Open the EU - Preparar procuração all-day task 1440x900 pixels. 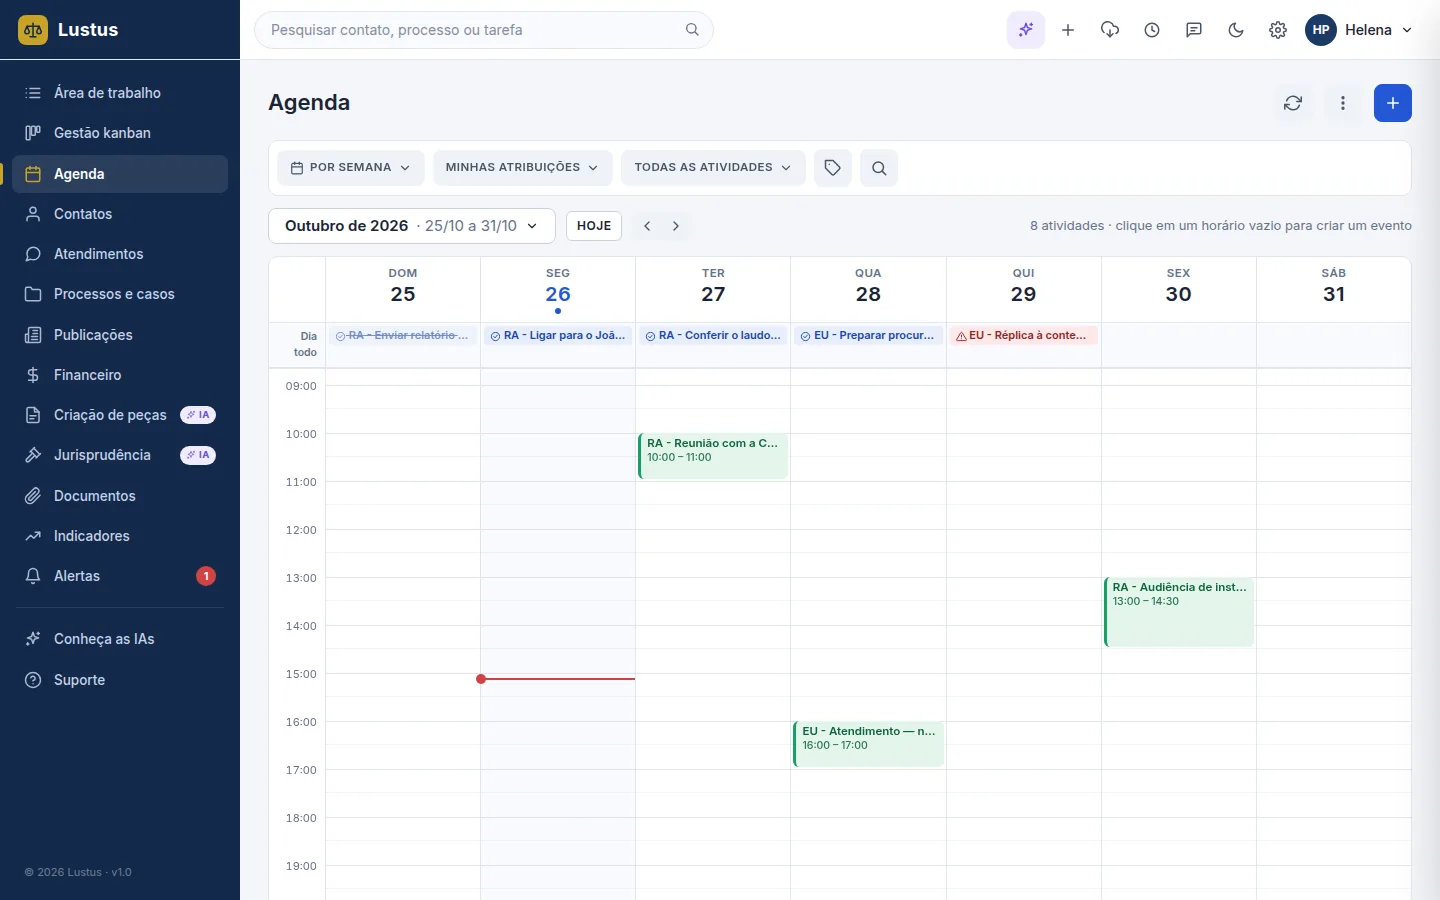click(x=868, y=336)
